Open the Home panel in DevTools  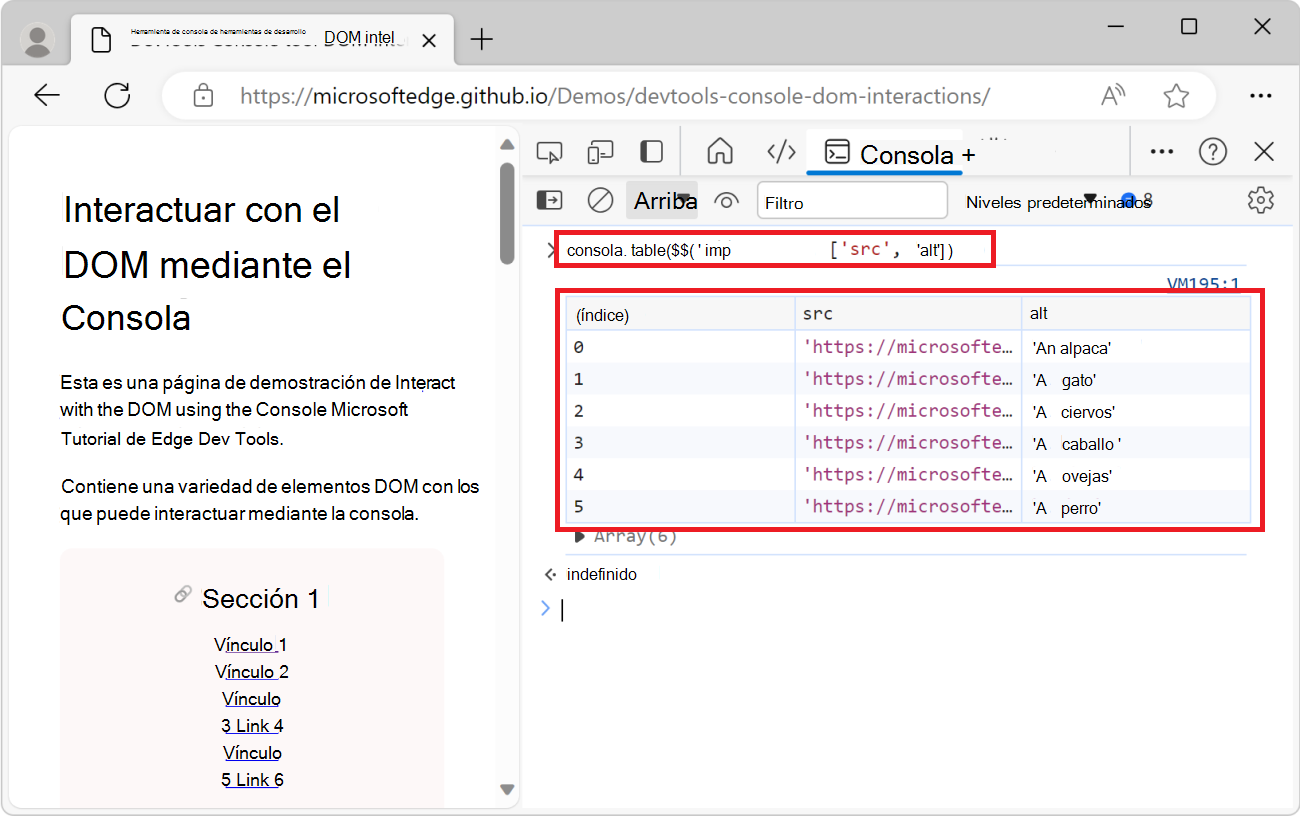[719, 151]
